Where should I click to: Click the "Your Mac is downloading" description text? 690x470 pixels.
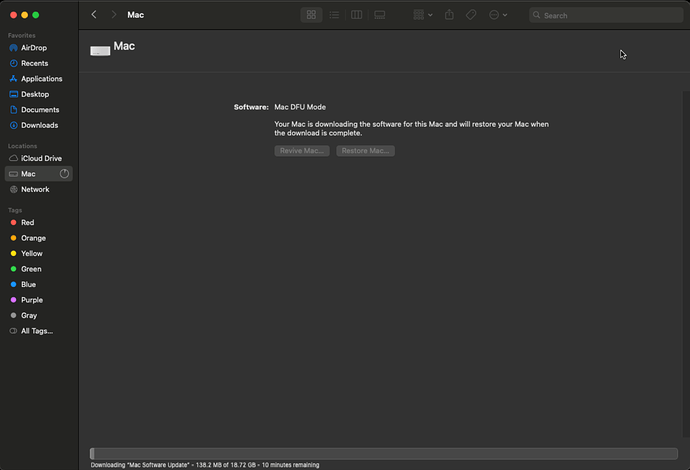coord(411,129)
